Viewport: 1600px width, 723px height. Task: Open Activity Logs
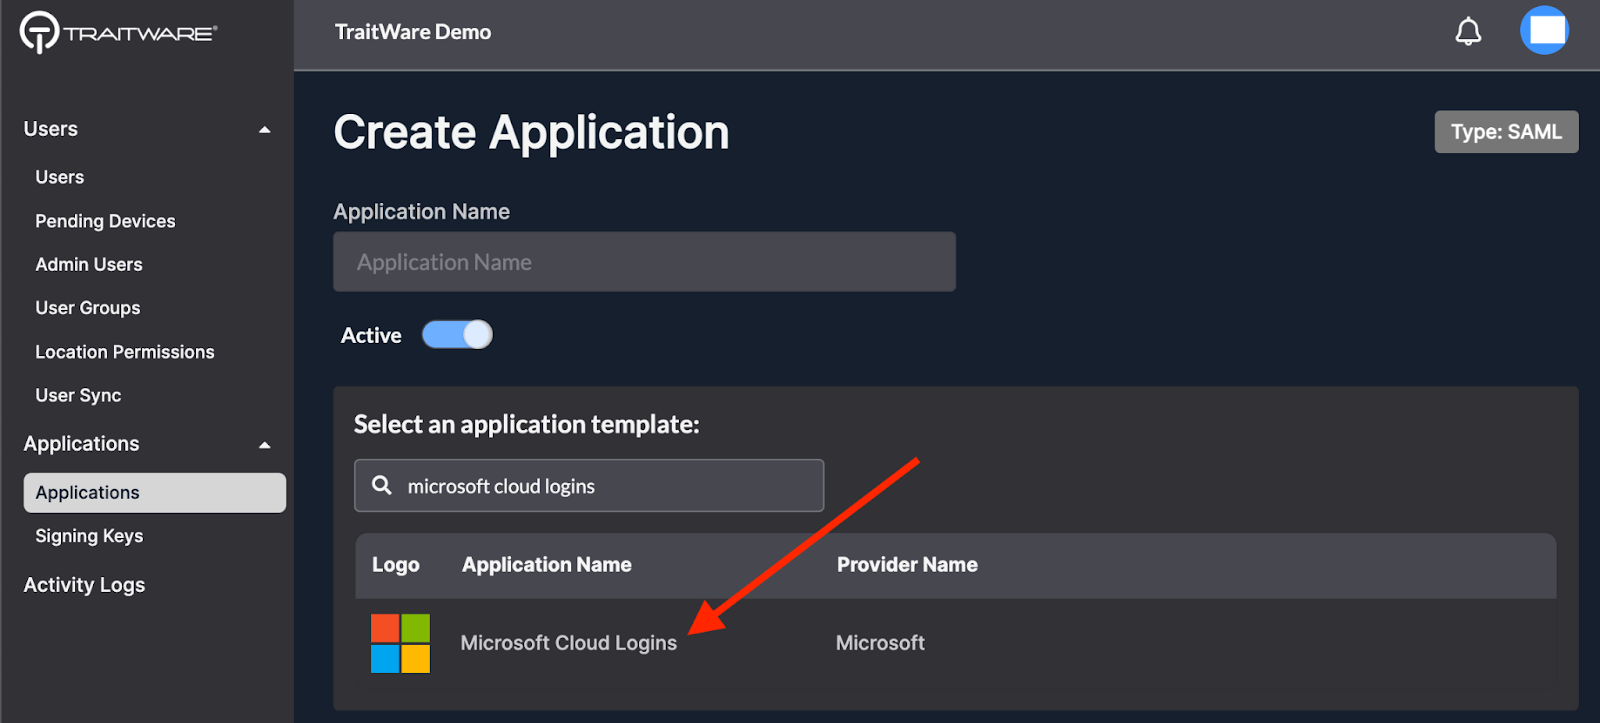[84, 585]
